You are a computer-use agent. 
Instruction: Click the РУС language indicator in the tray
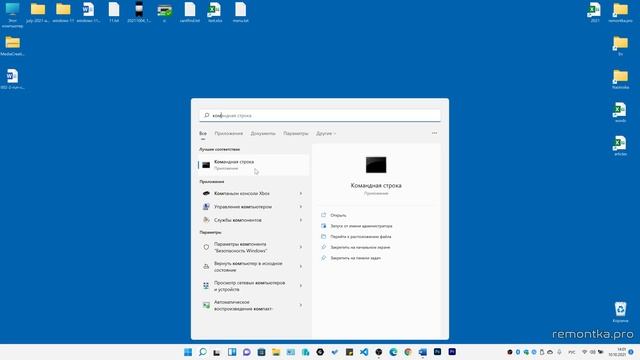coord(572,352)
